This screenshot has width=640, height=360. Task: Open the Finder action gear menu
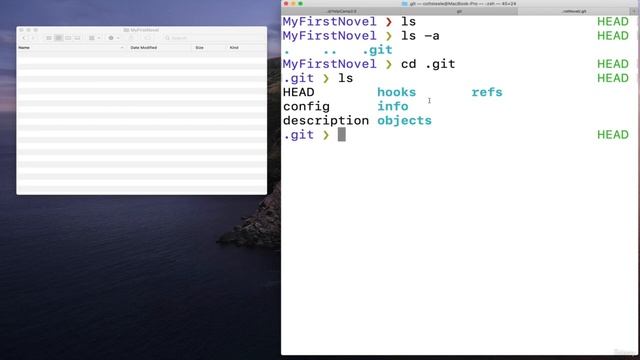[x=113, y=38]
